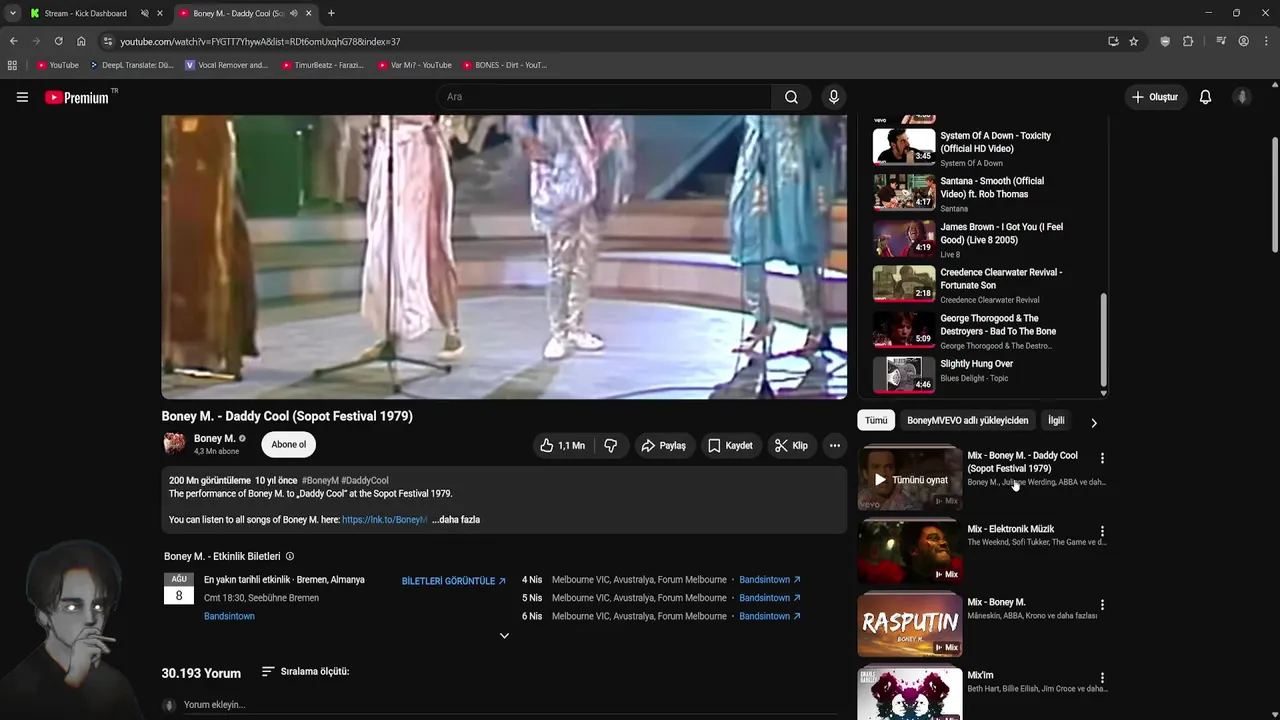Open more actions ellipsis under video
1280x720 pixels.
835,446
